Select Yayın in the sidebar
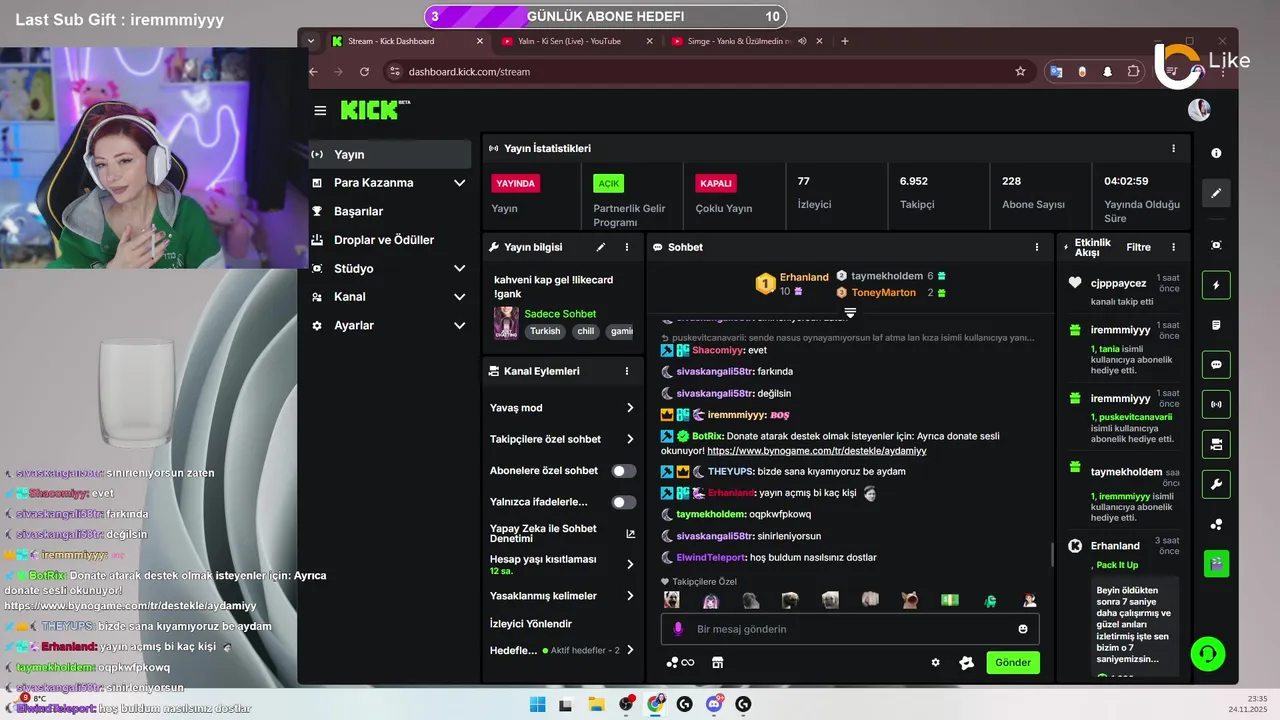Screen dimensions: 1280x720 [x=390, y=154]
